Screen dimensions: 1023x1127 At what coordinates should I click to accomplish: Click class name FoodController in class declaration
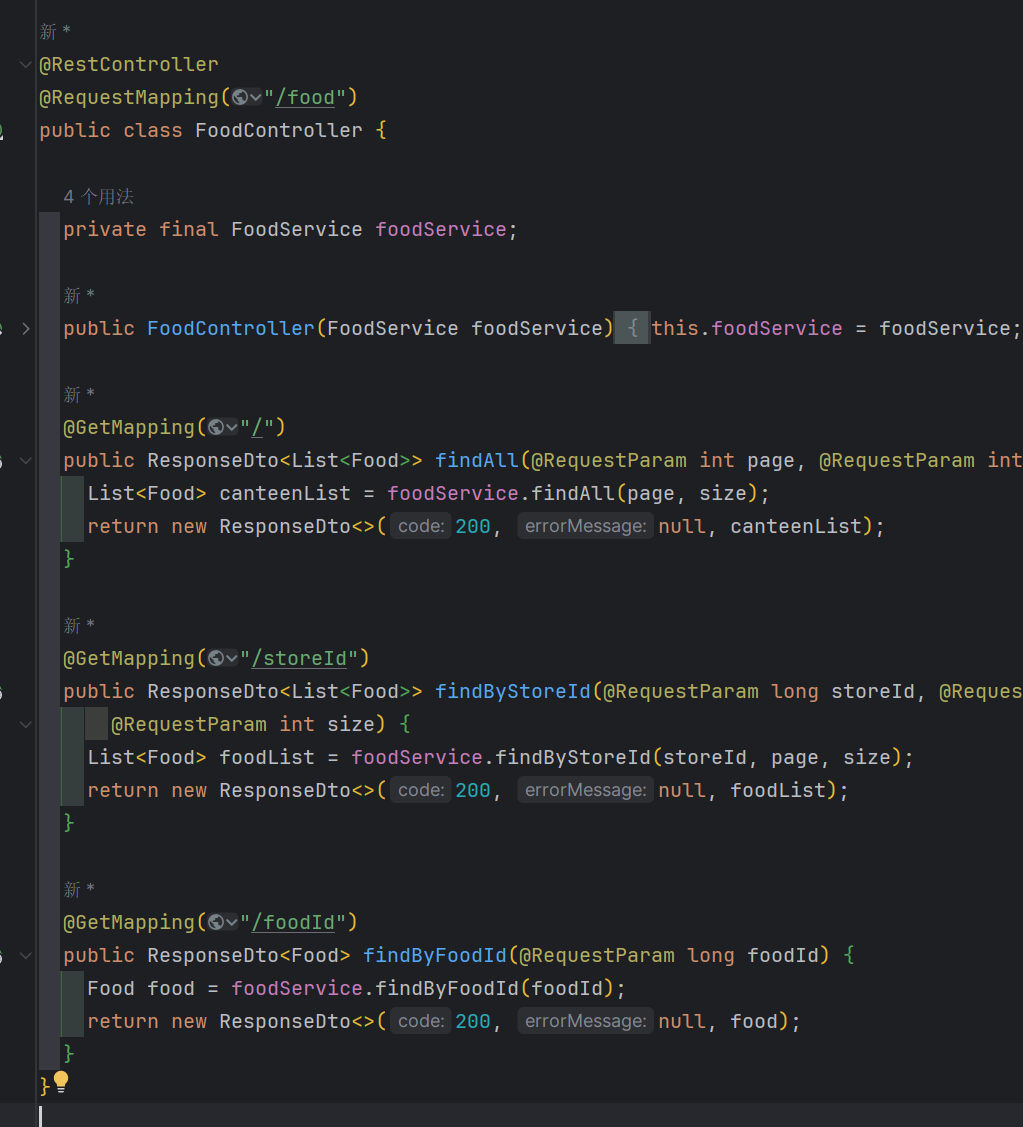coord(279,131)
